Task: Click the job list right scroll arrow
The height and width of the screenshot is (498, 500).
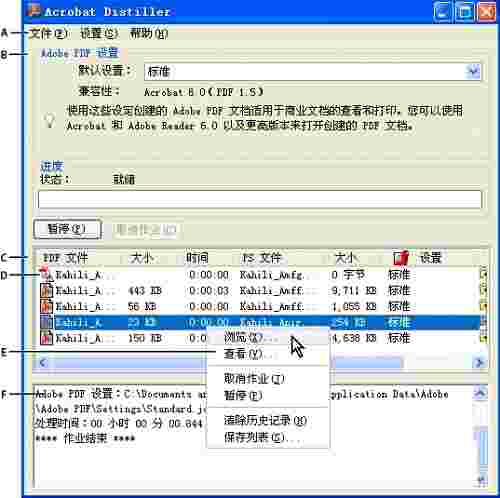Action: tap(479, 362)
